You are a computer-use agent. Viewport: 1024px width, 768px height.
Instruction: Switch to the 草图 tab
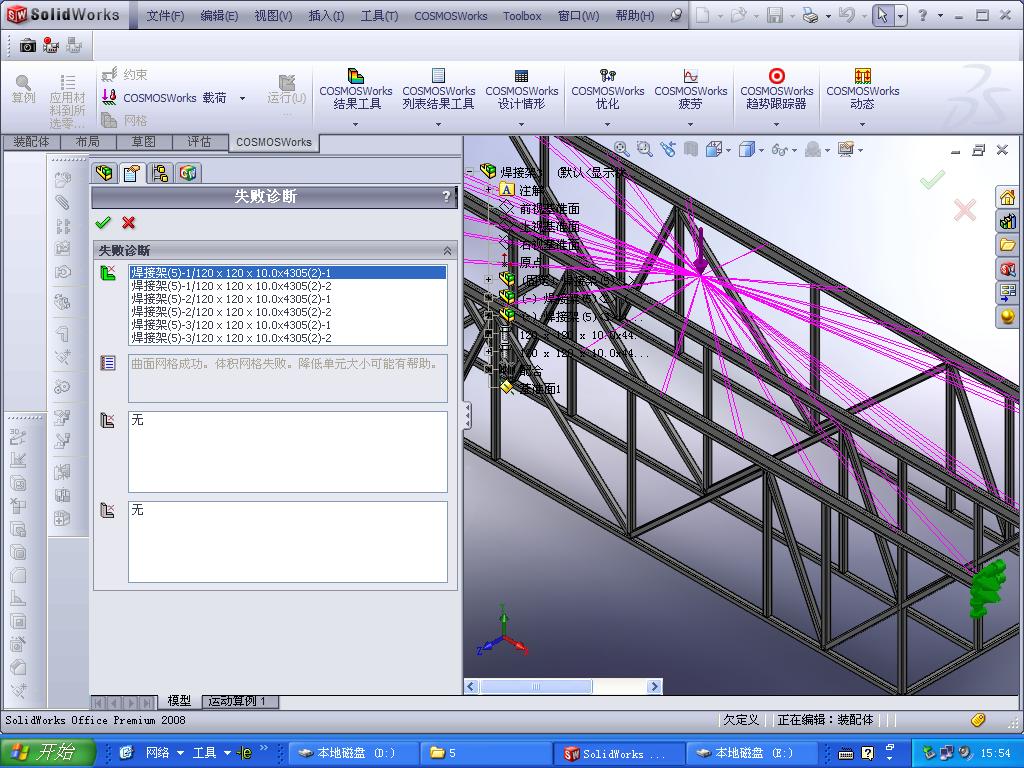[x=144, y=142]
